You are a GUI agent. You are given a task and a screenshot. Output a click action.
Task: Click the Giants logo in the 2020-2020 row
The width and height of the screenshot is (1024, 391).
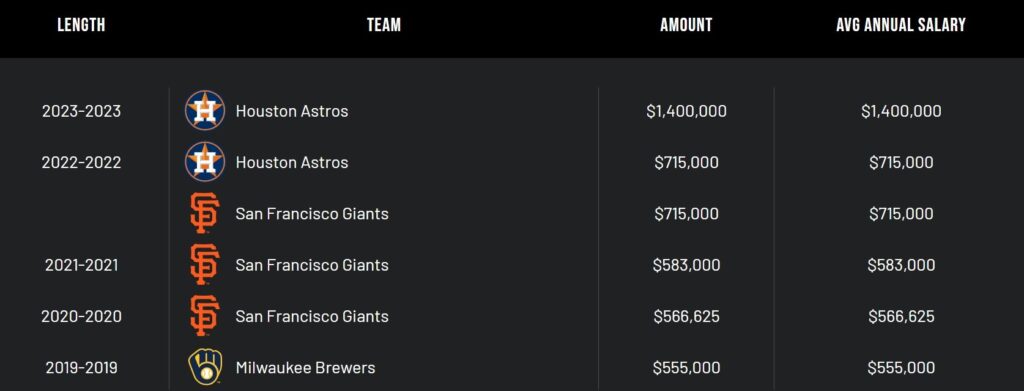pos(205,316)
